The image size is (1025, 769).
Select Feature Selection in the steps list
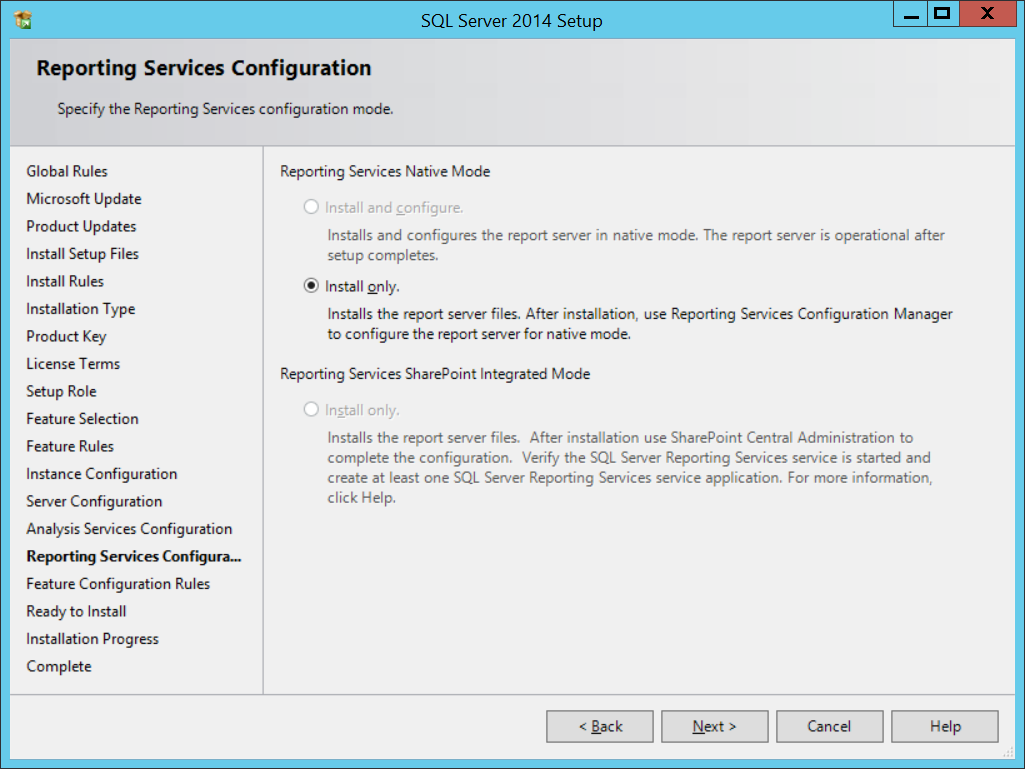tap(82, 419)
